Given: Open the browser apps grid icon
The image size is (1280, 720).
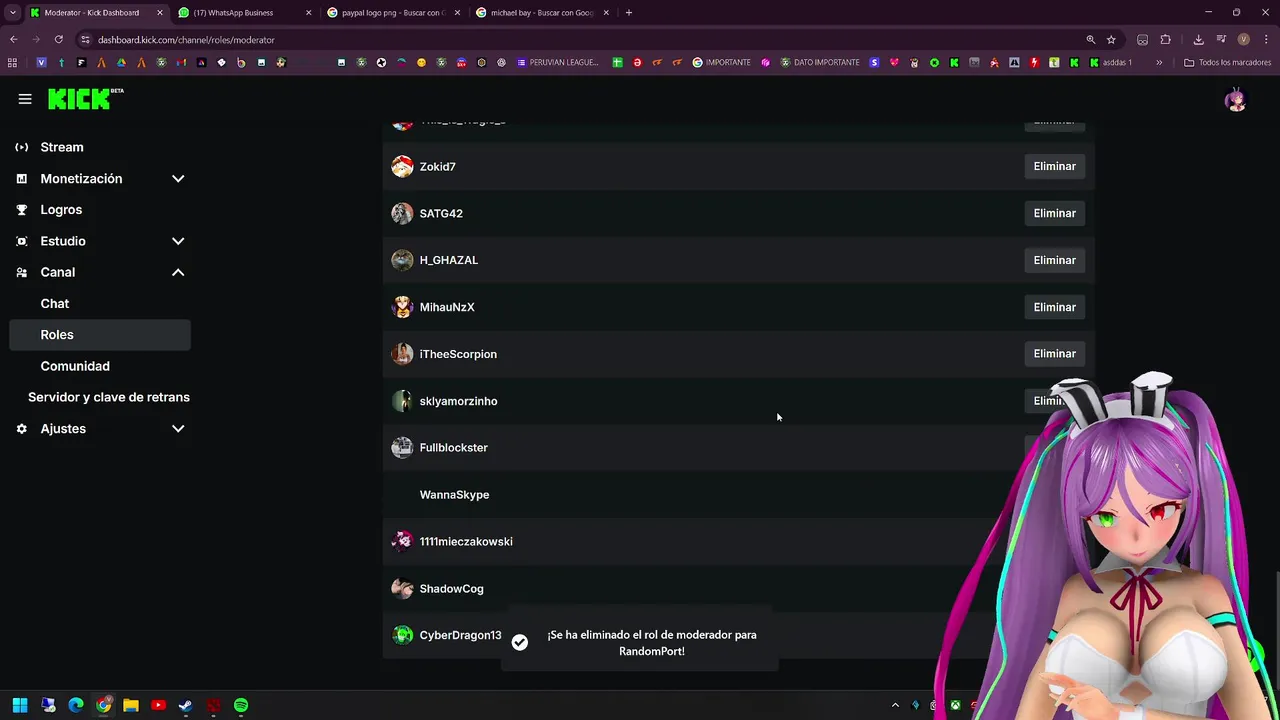Looking at the screenshot, I should tap(12, 62).
